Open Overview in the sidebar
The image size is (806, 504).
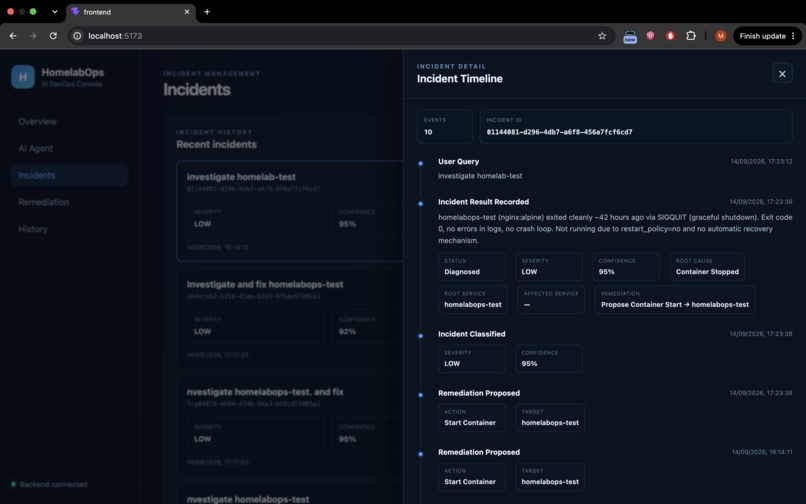pos(69,121)
